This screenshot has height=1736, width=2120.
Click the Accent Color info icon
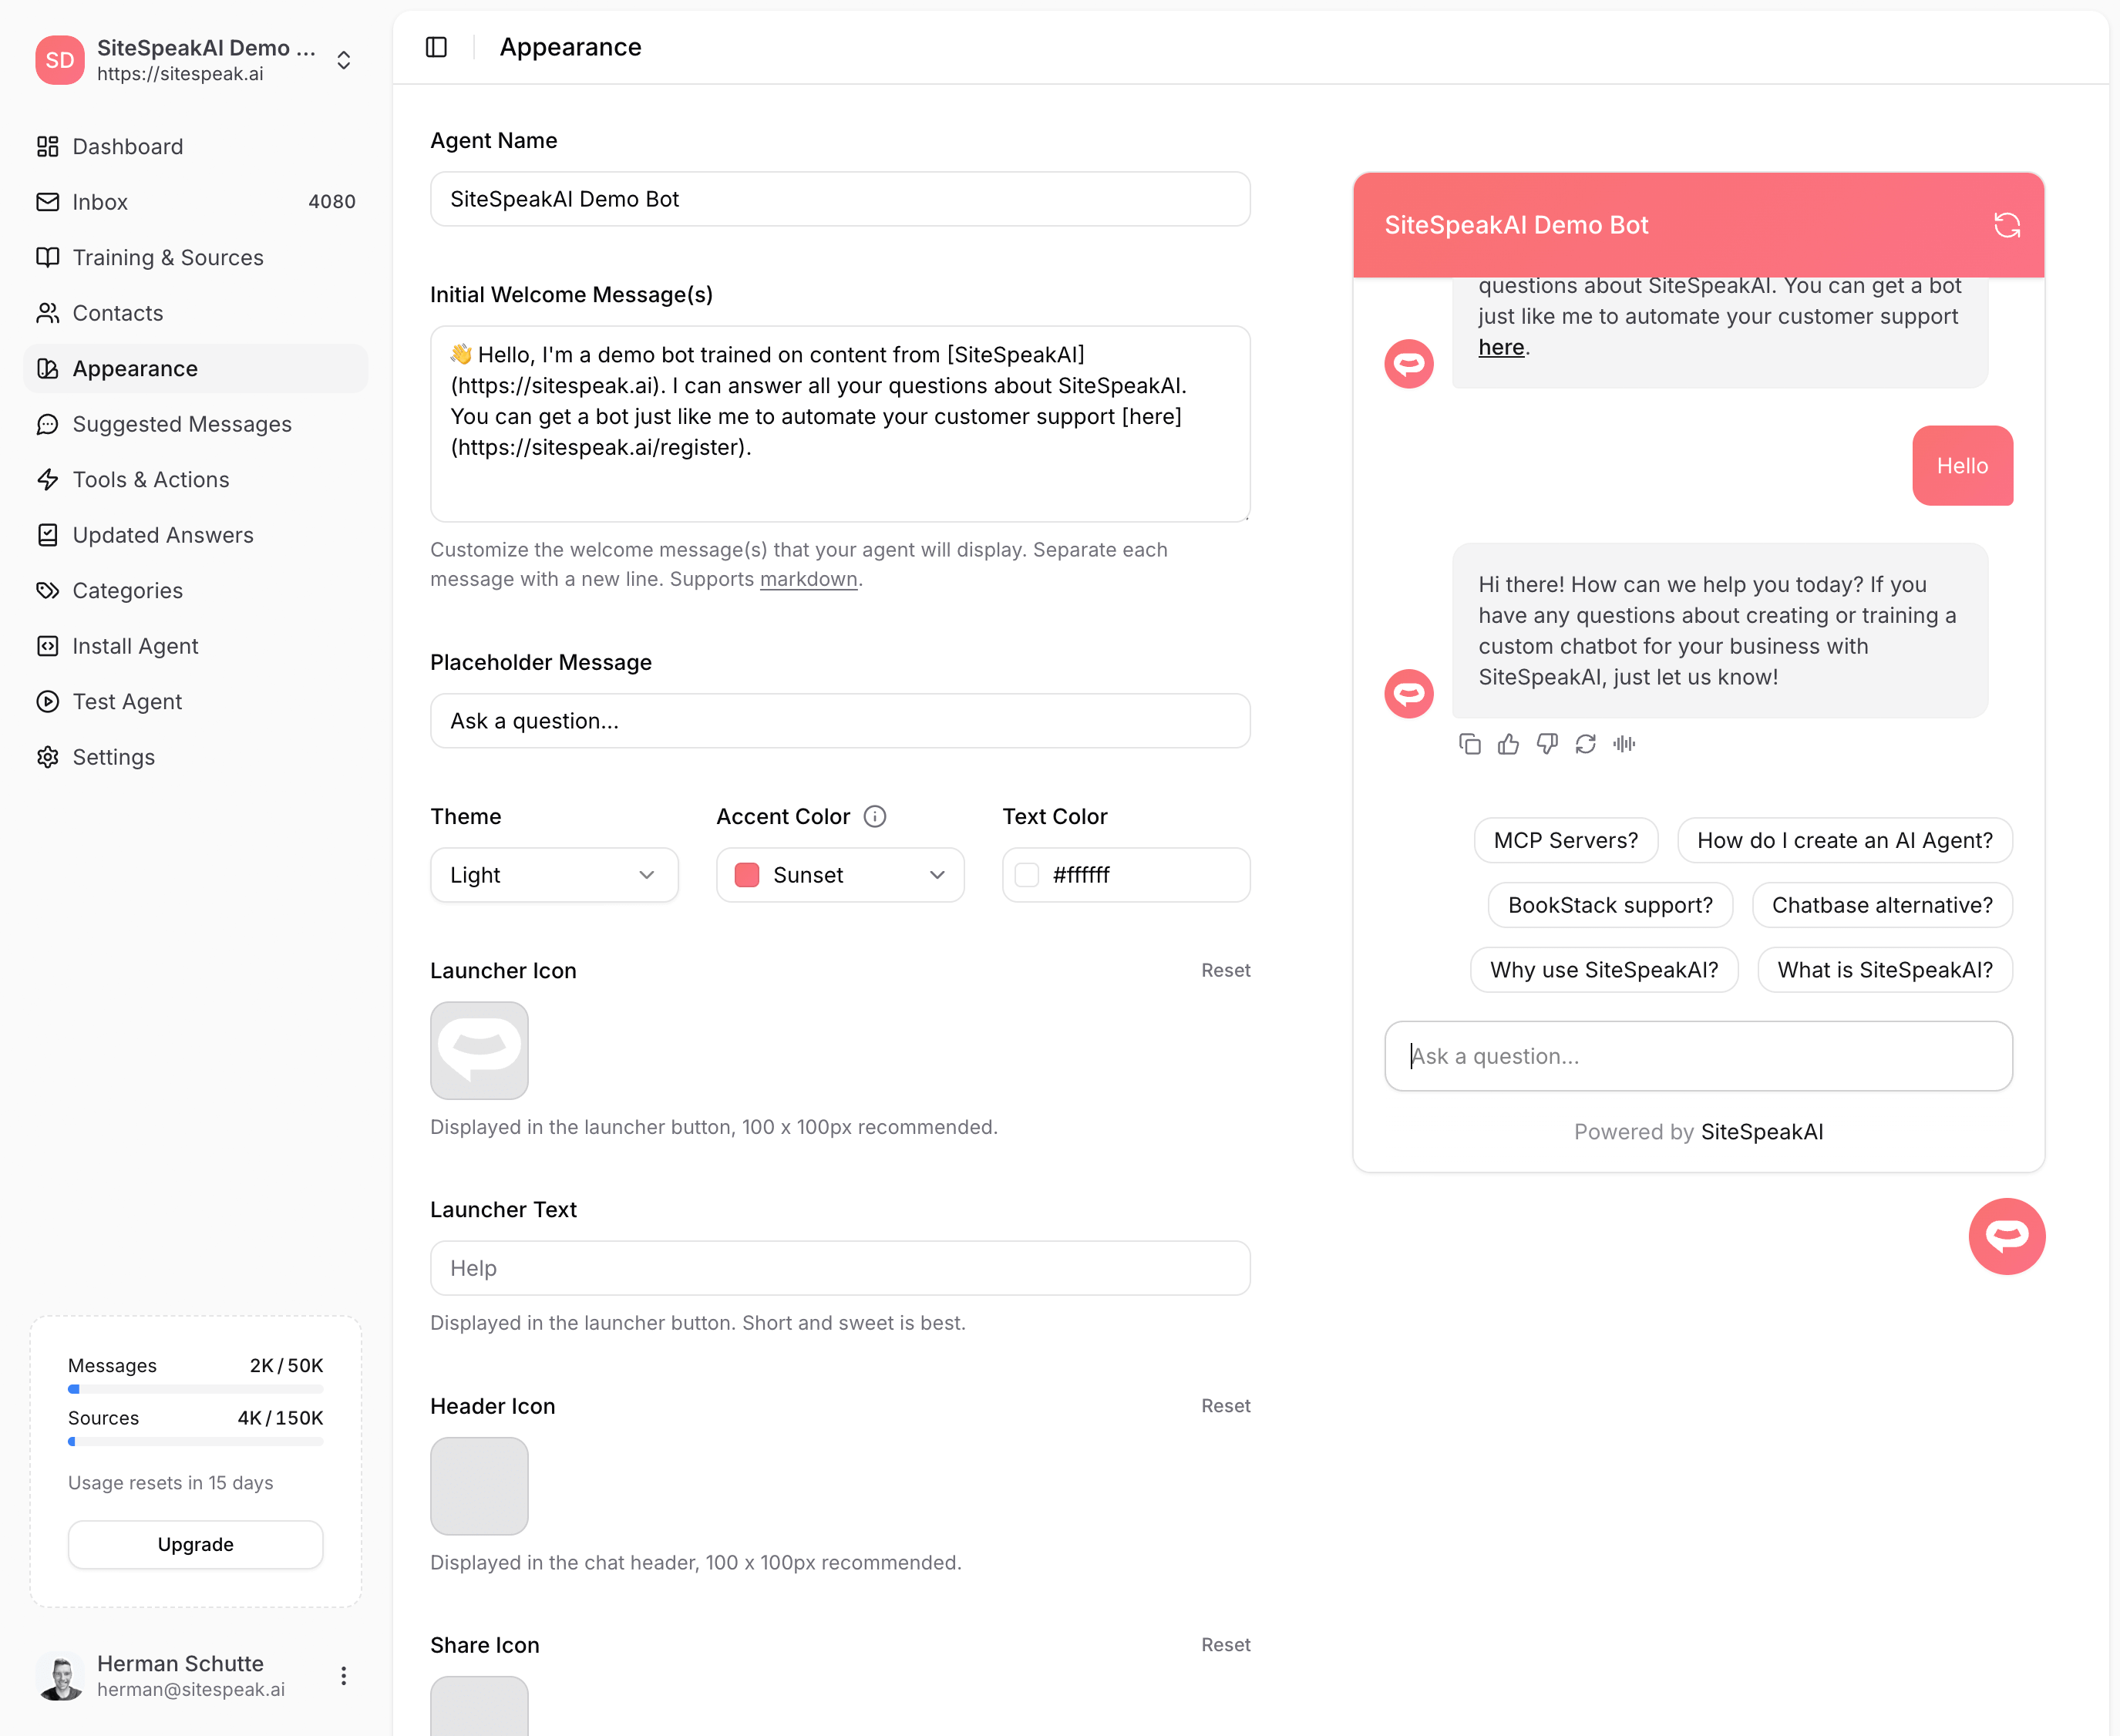tap(875, 817)
